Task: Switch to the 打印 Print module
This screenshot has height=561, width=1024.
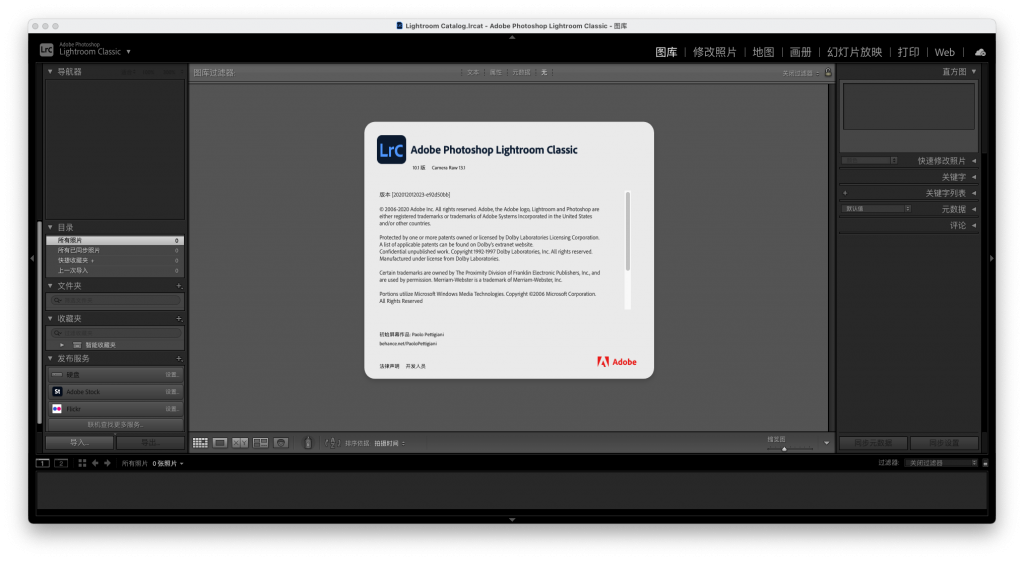Action: click(908, 52)
